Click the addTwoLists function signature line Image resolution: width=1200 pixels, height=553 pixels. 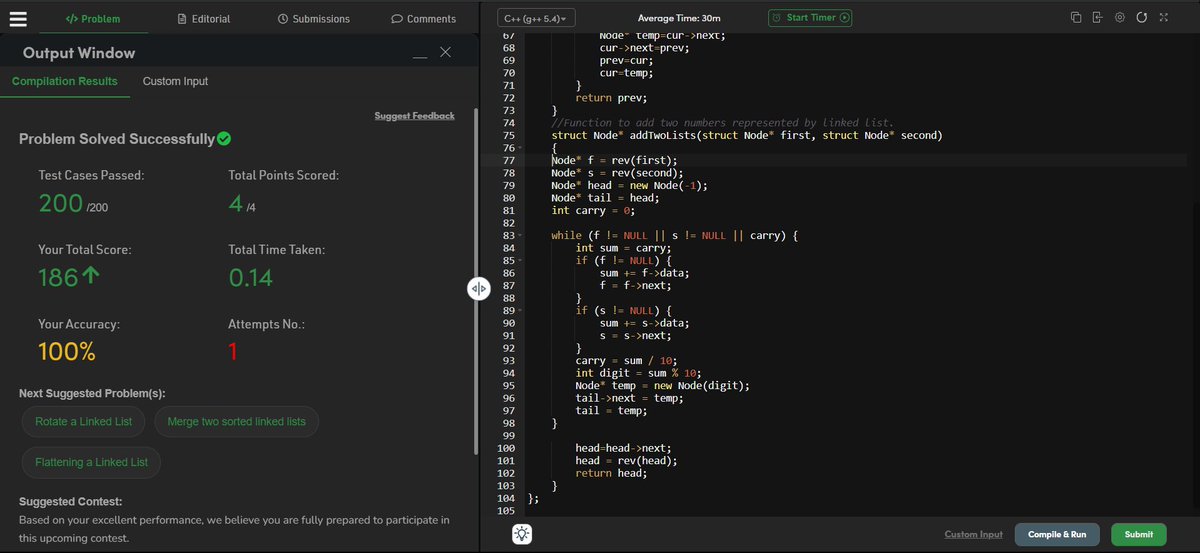pos(747,135)
